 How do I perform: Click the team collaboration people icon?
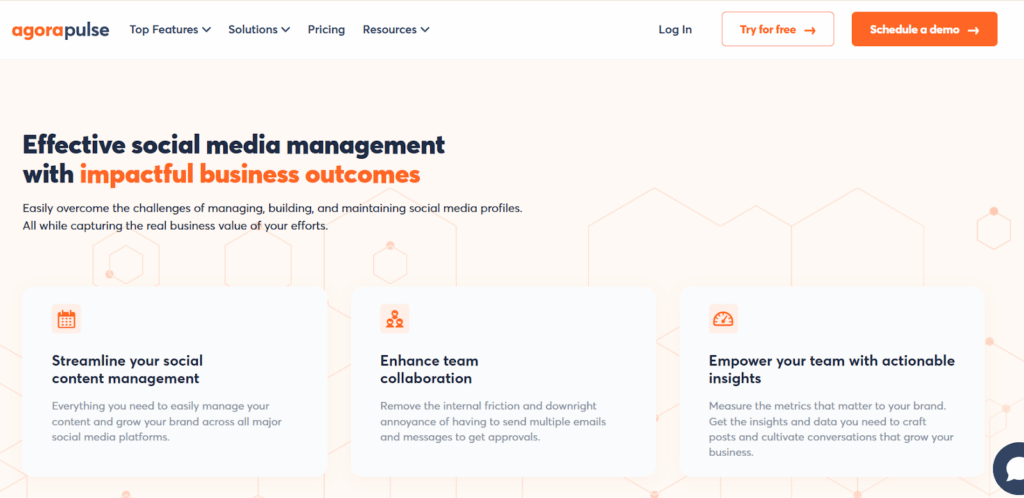coord(394,319)
